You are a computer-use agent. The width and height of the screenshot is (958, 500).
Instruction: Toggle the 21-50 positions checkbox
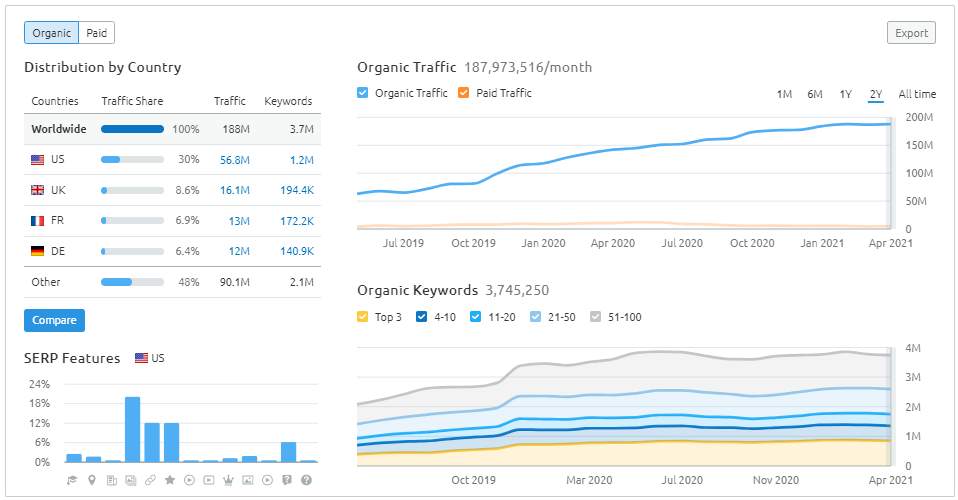pos(535,317)
